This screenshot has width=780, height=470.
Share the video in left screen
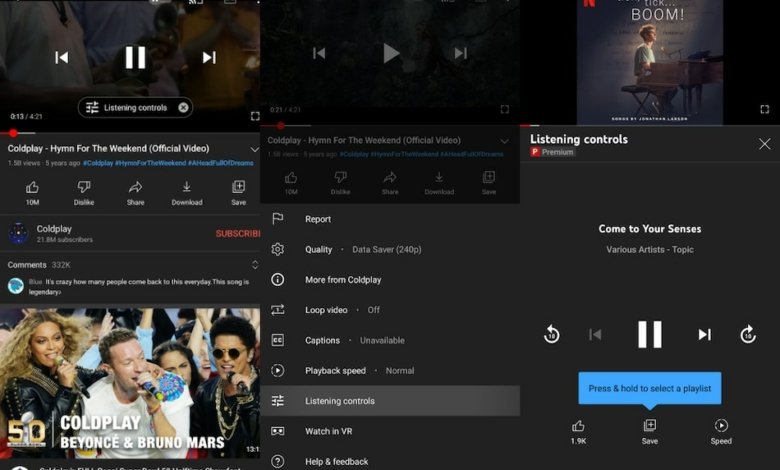(135, 193)
